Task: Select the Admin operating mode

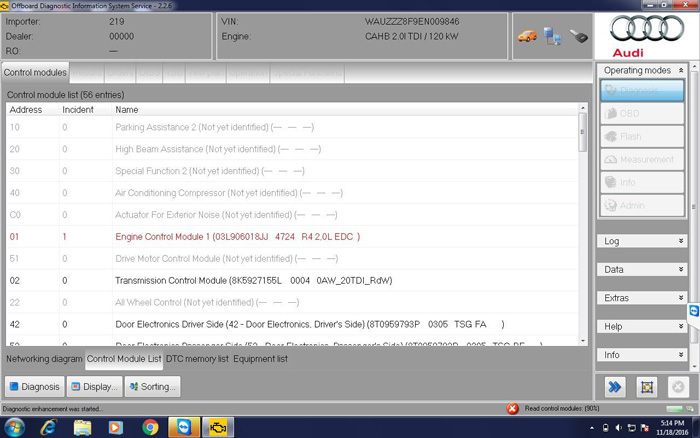Action: click(642, 205)
